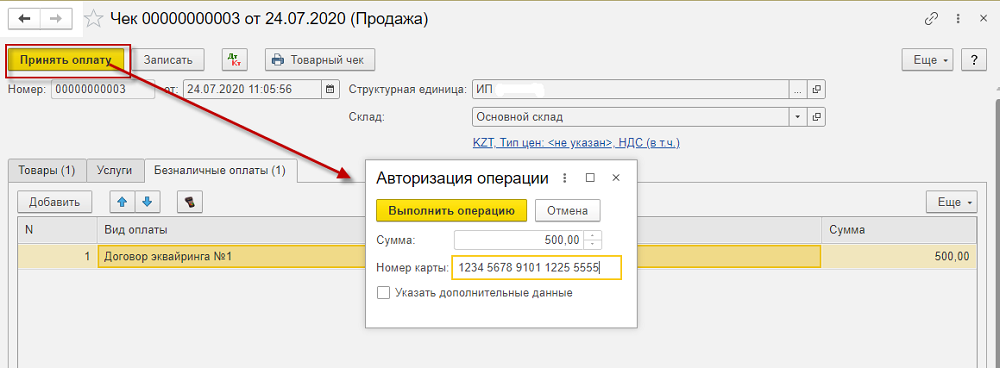Add document to favorites with star icon
This screenshot has height=368, width=1000.
point(94,19)
